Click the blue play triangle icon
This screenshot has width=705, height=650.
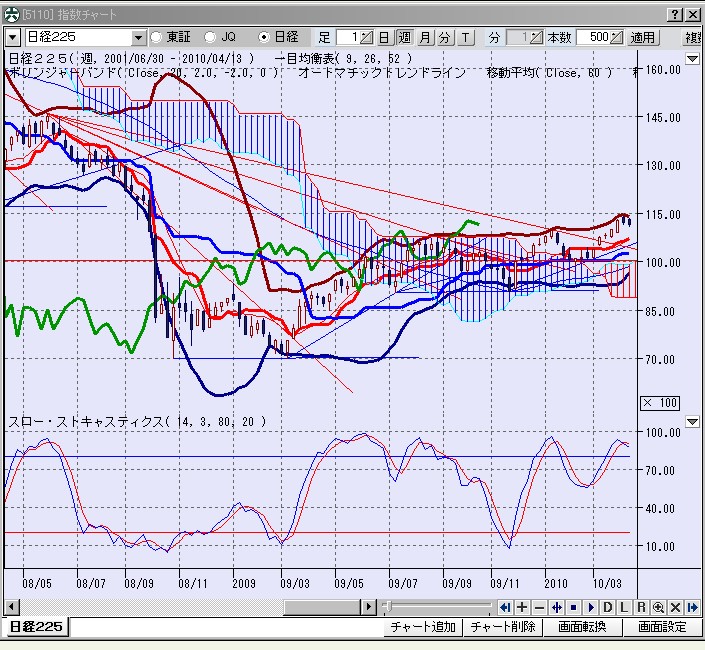[x=590, y=608]
